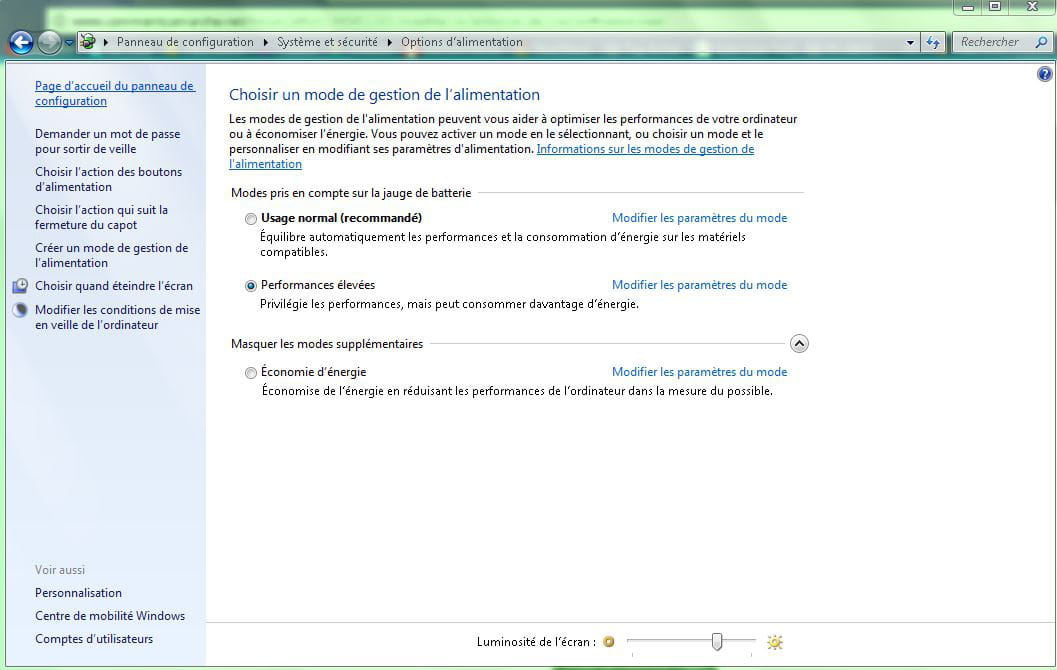This screenshot has height=670, width=1057.
Task: Click the dim brightness icon
Action: tap(609, 642)
